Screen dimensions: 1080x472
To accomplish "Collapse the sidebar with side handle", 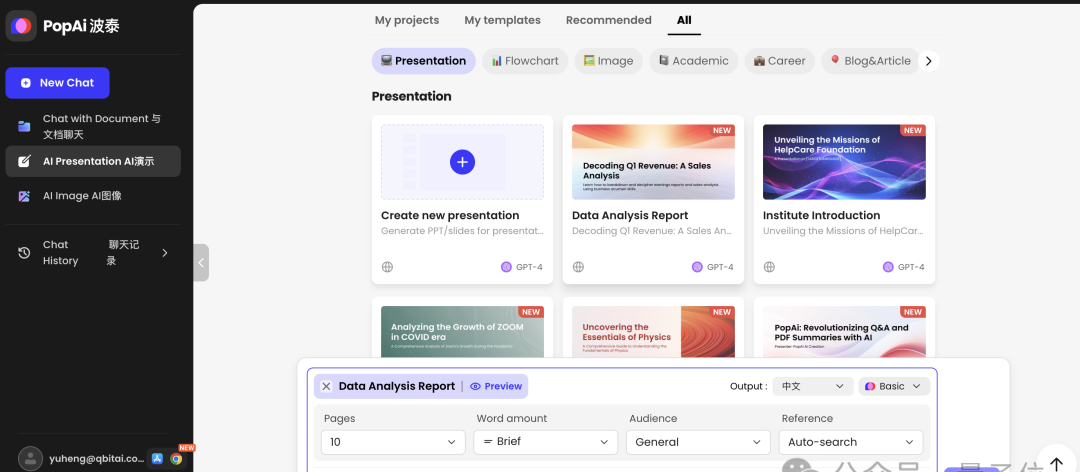I will click(200, 263).
